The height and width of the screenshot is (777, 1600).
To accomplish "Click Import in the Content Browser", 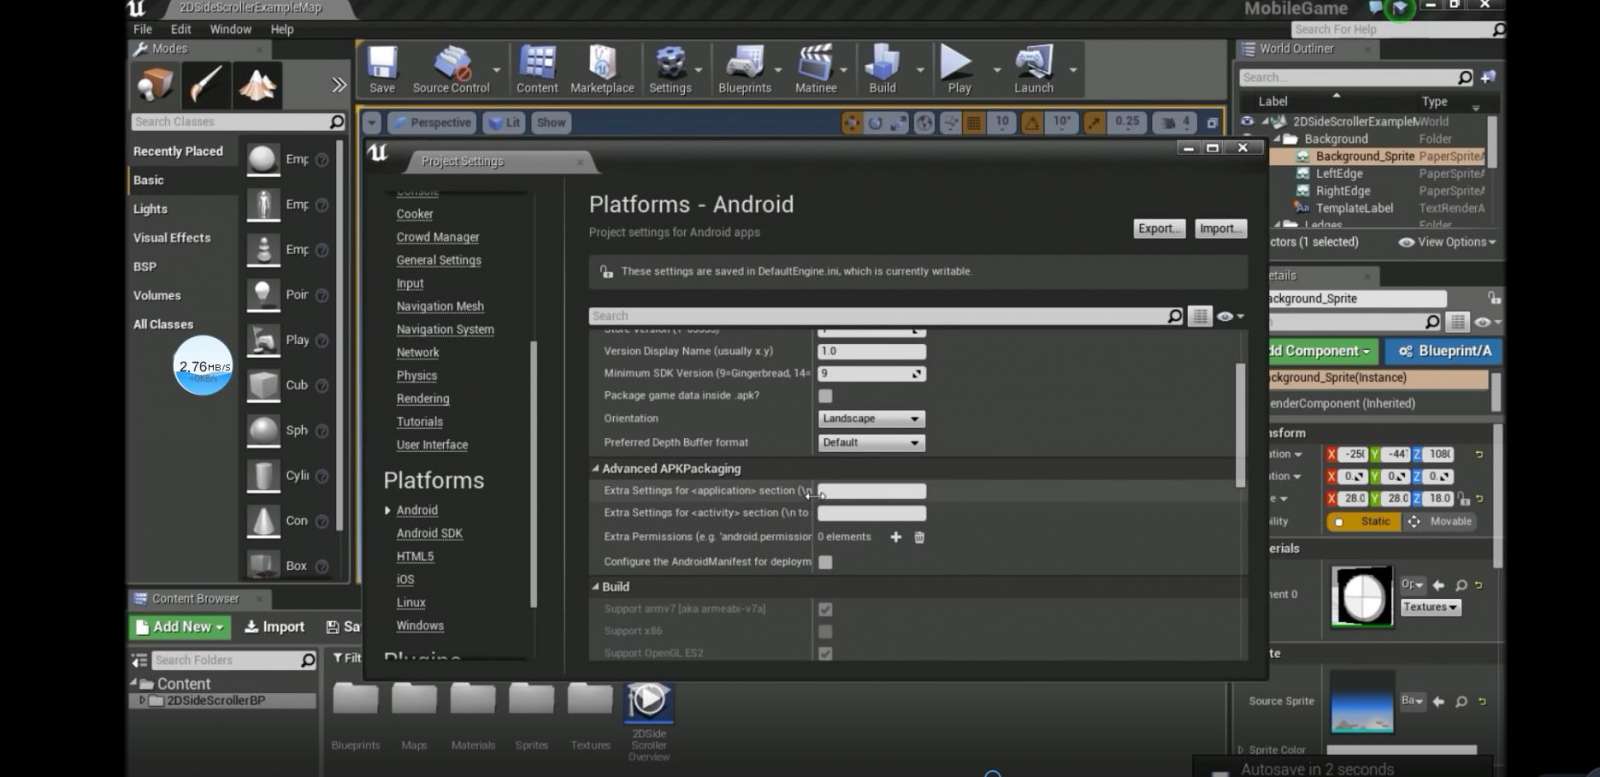I will pyautogui.click(x=274, y=627).
